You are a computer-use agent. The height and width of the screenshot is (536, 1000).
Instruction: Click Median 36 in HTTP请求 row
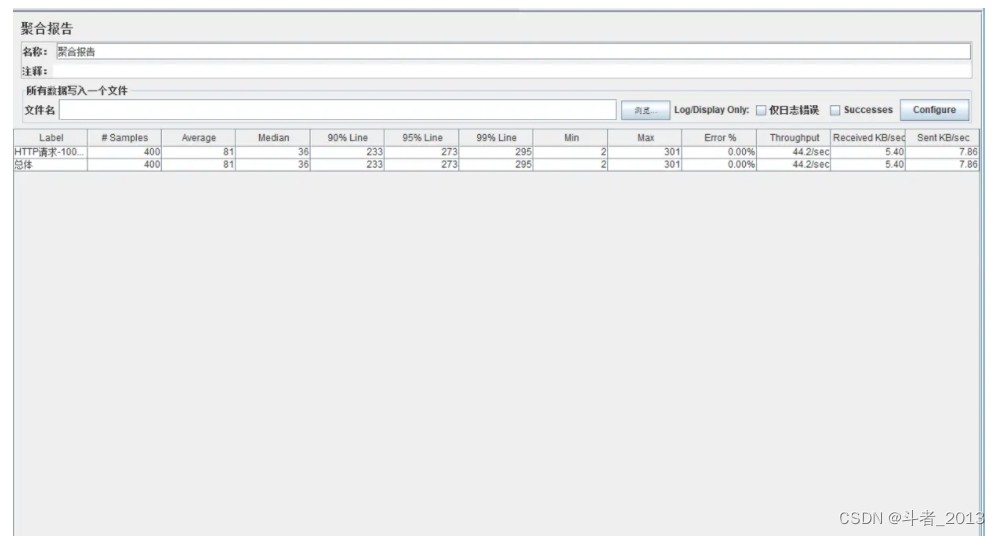(x=303, y=153)
